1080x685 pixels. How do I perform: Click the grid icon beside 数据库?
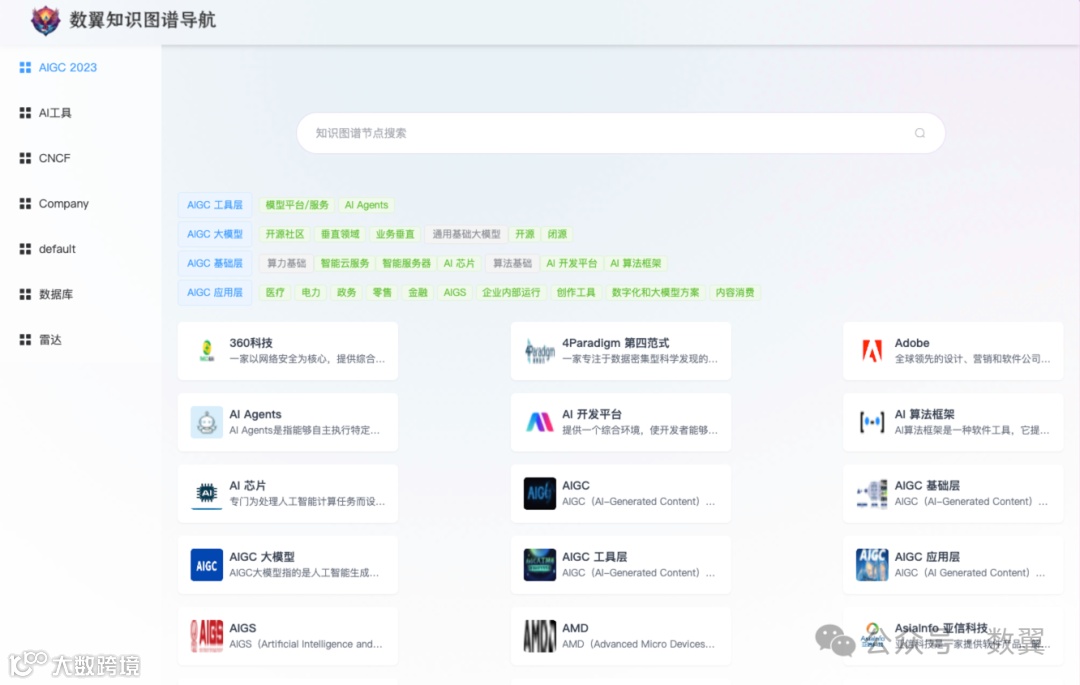(x=25, y=295)
